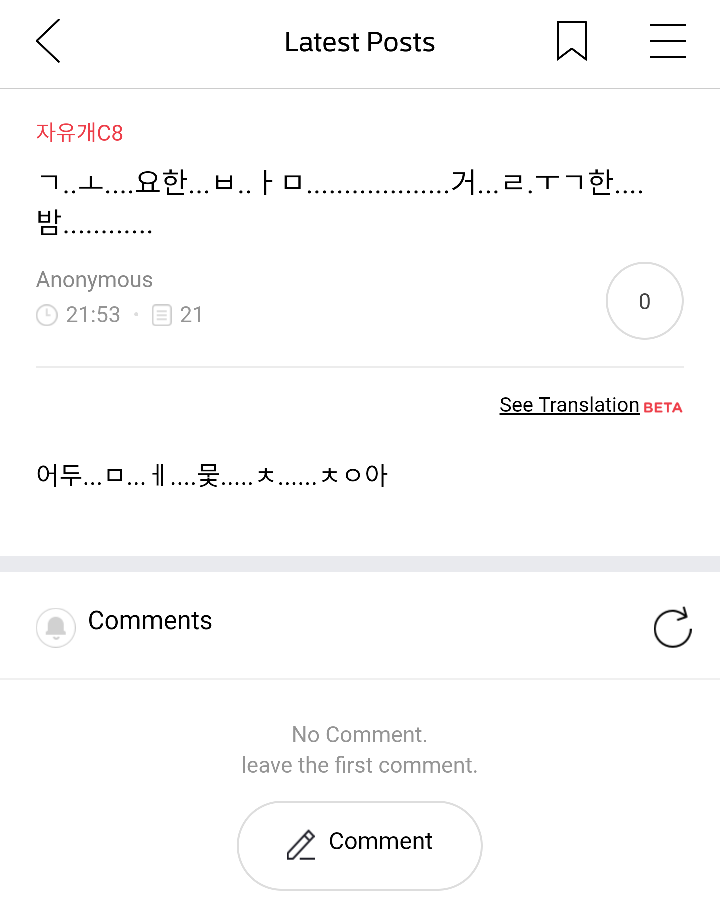Viewport: 720px width, 915px height.
Task: Click the Latest Posts header title
Action: click(x=360, y=42)
